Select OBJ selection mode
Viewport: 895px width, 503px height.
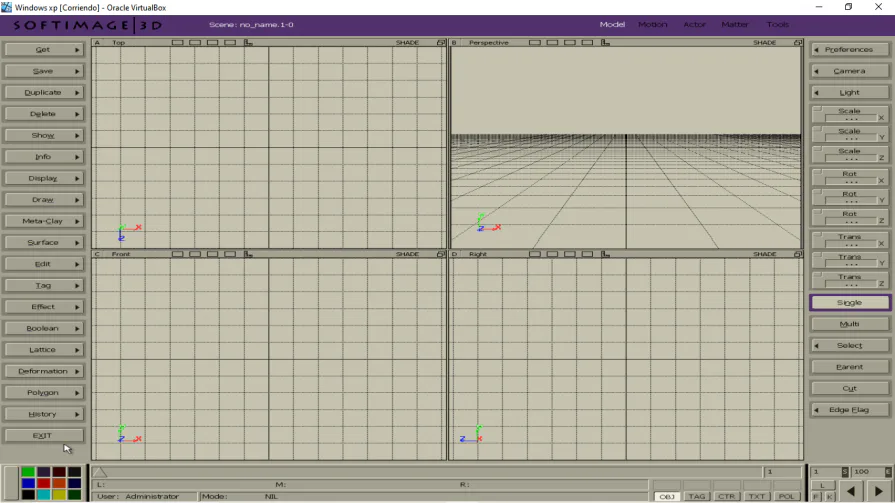pos(667,497)
